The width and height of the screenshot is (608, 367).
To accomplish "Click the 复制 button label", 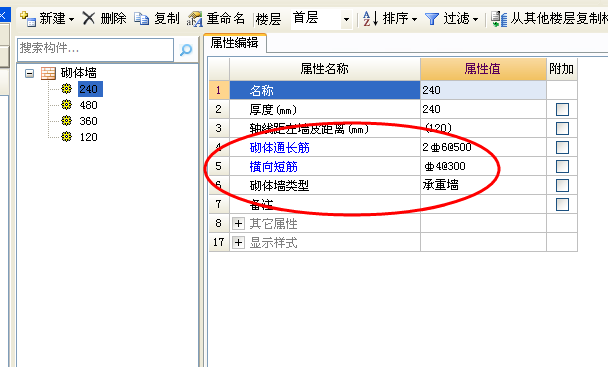I will click(x=167, y=18).
